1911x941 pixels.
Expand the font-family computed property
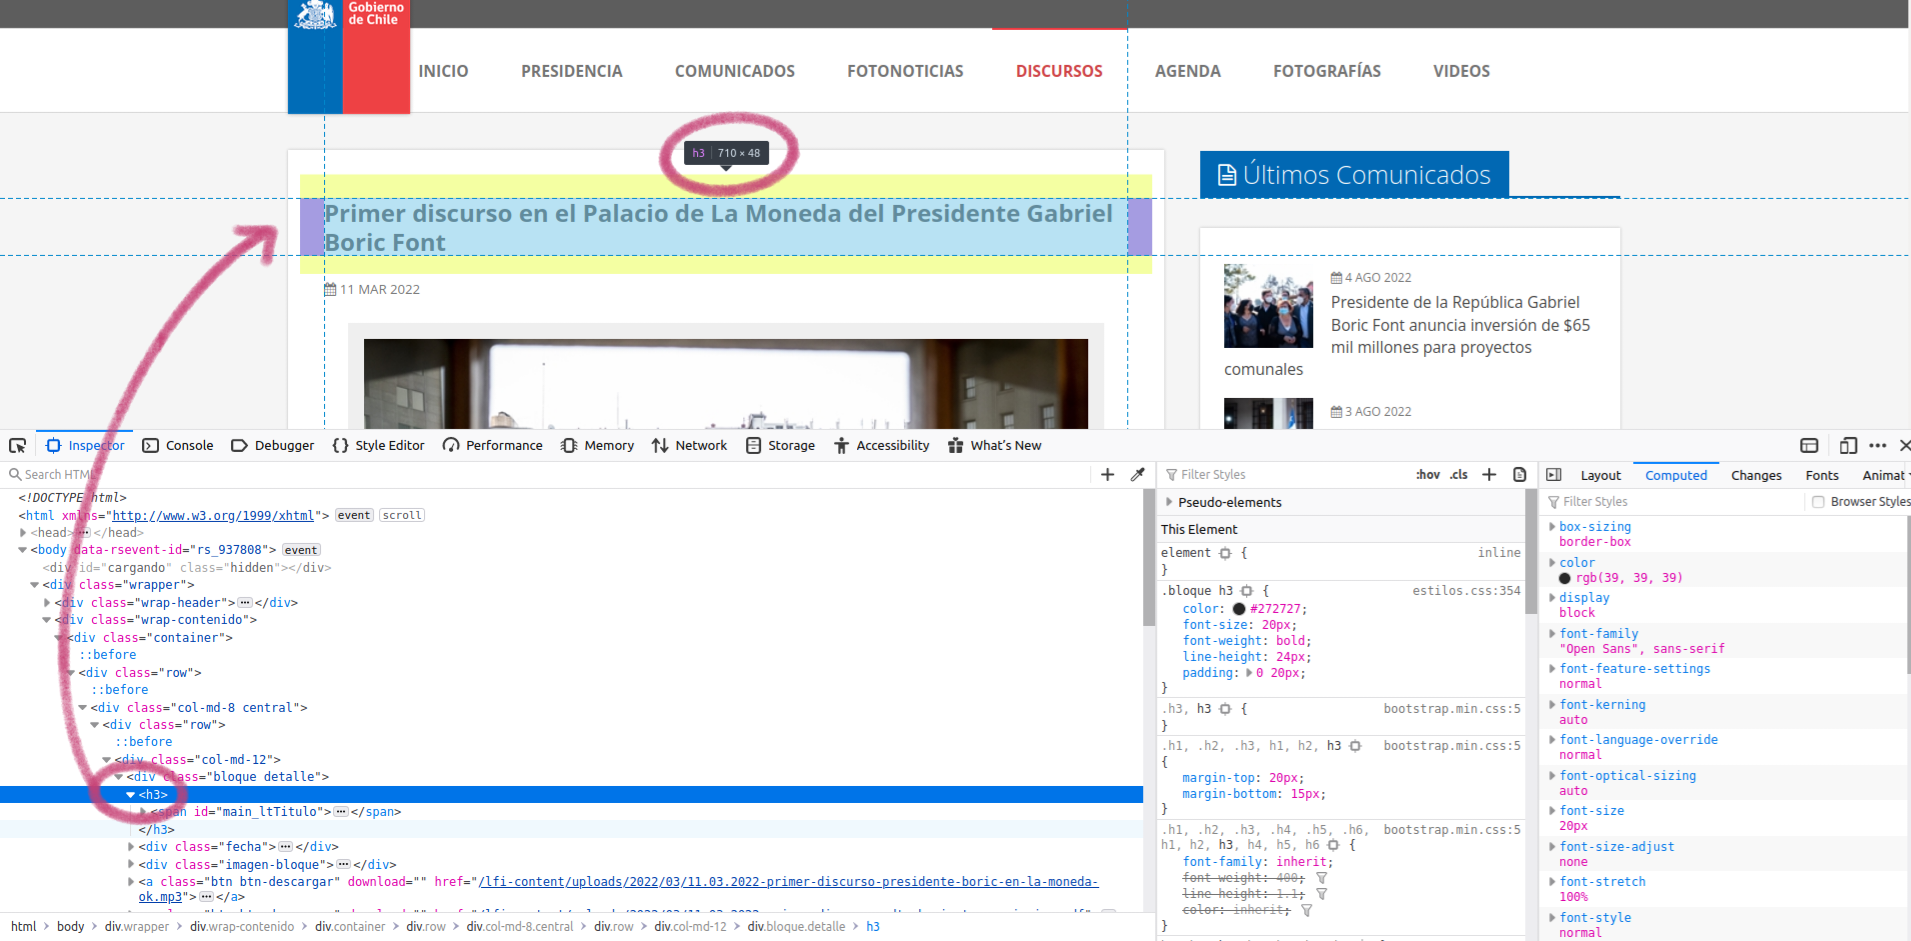point(1552,633)
